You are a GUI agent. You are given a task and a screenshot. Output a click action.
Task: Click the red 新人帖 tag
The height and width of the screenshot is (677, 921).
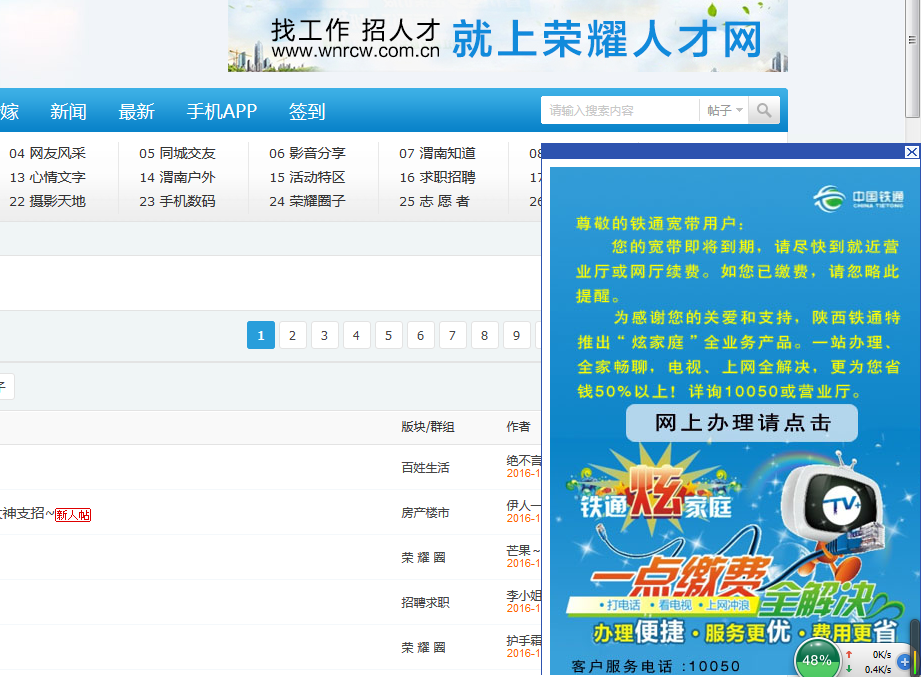(73, 515)
